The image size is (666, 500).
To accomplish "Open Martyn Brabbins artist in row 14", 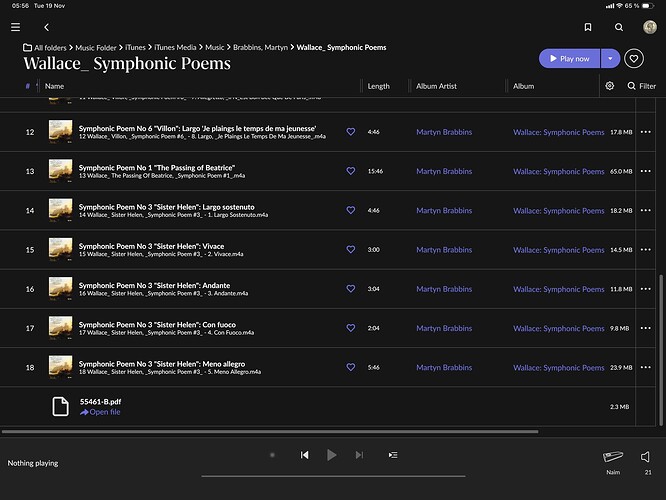I will (444, 210).
